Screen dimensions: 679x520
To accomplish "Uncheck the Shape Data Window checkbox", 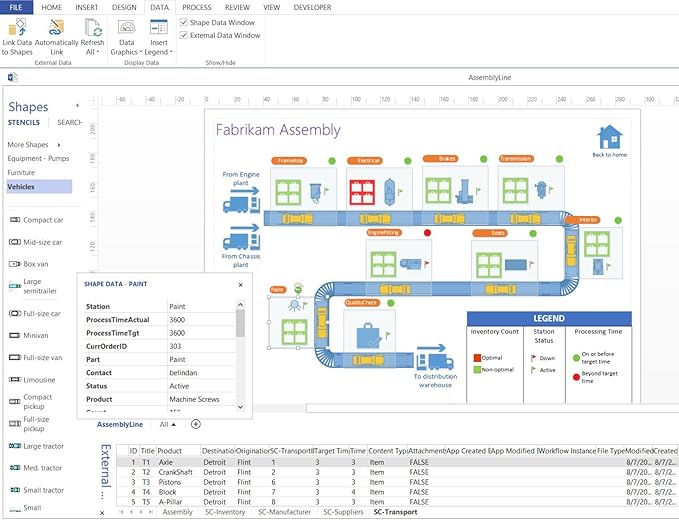I will [x=184, y=22].
